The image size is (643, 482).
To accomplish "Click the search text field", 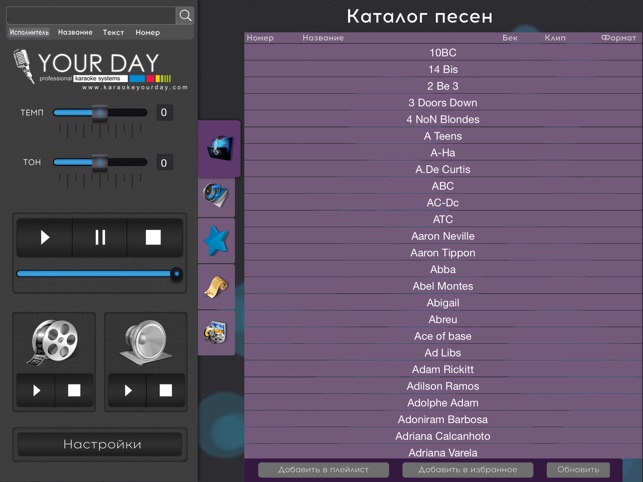I will point(91,16).
